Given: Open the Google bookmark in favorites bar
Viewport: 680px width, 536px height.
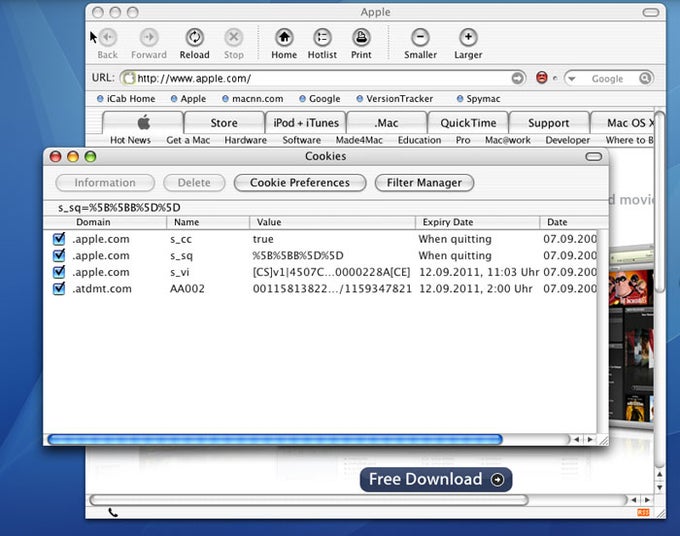Looking at the screenshot, I should 320,99.
